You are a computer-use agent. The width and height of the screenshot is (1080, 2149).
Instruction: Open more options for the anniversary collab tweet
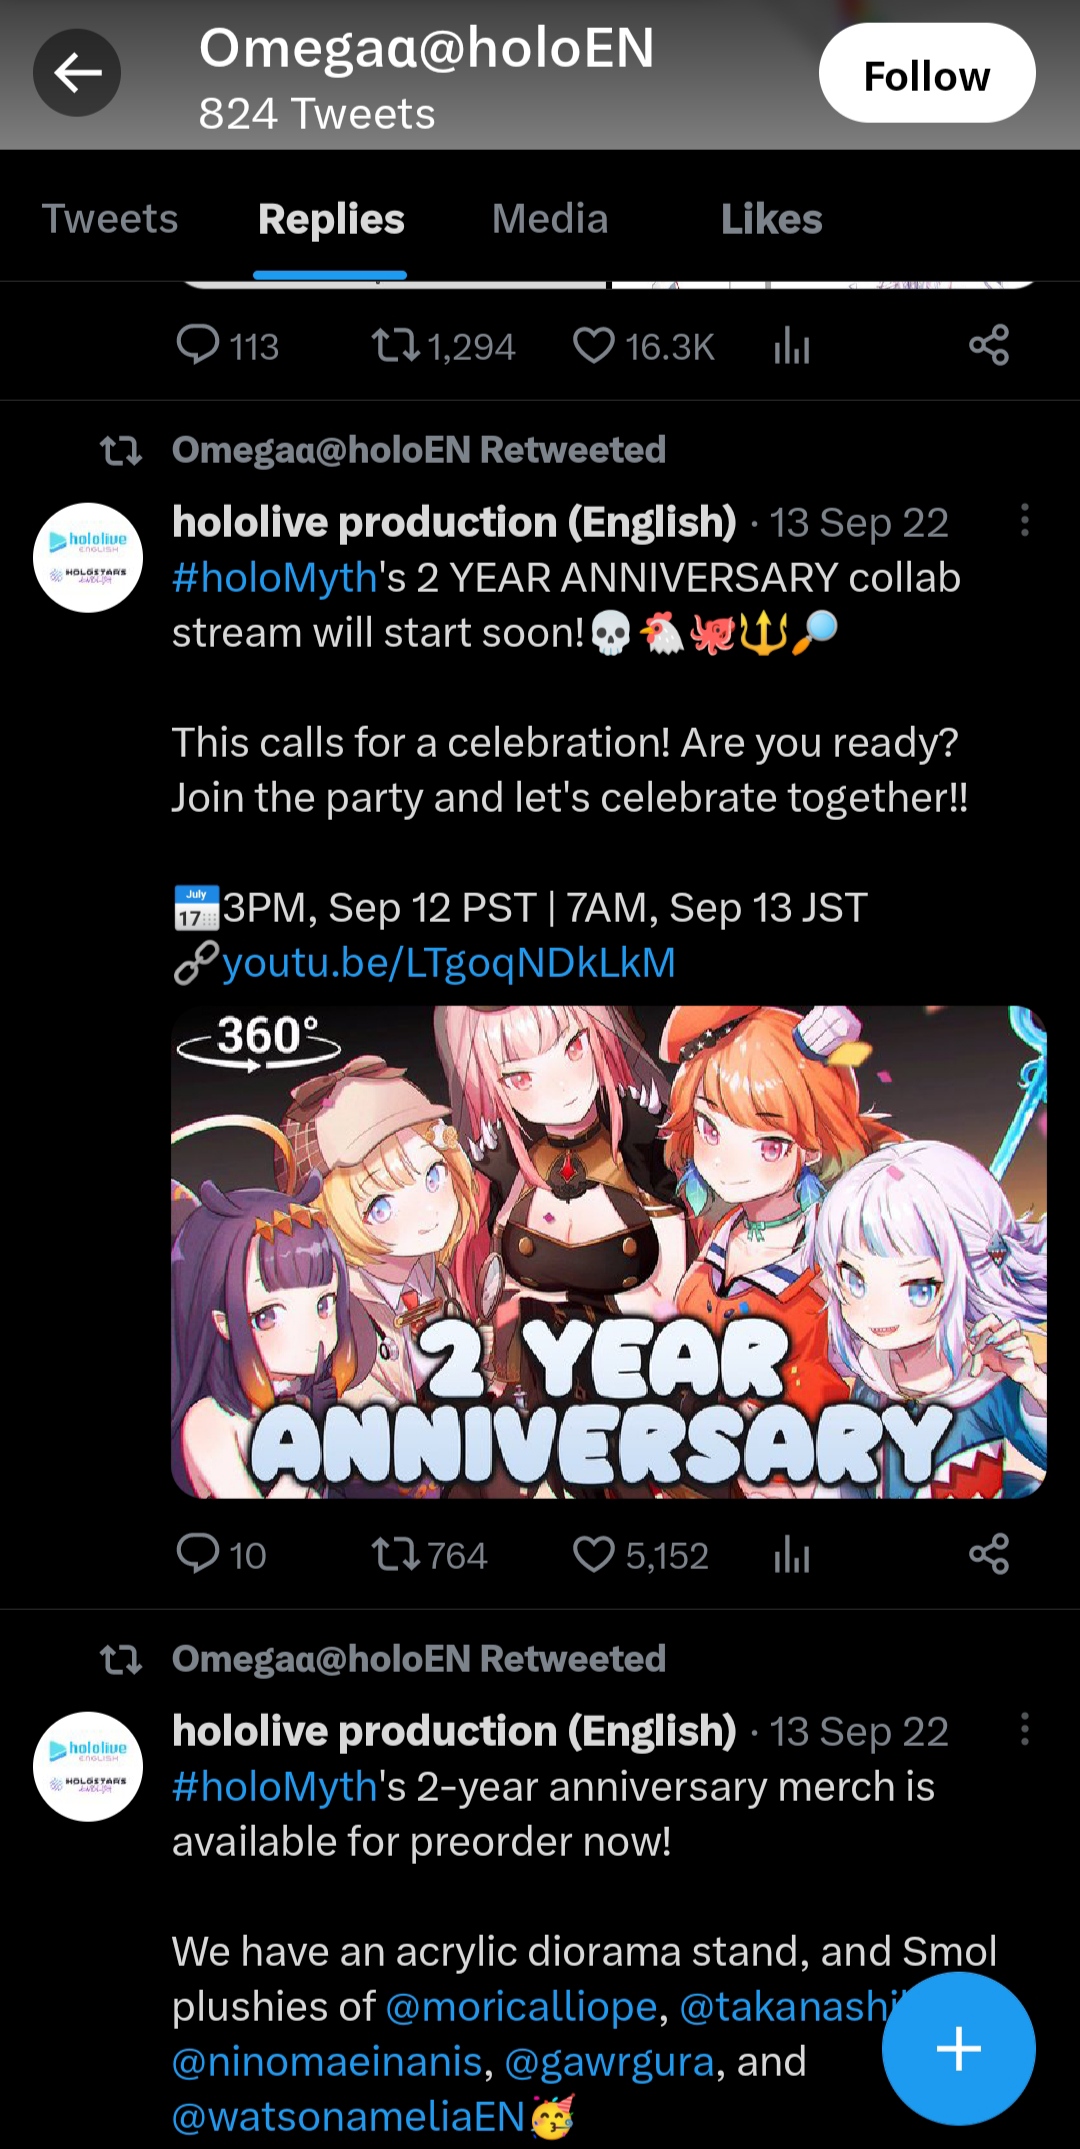point(1024,520)
